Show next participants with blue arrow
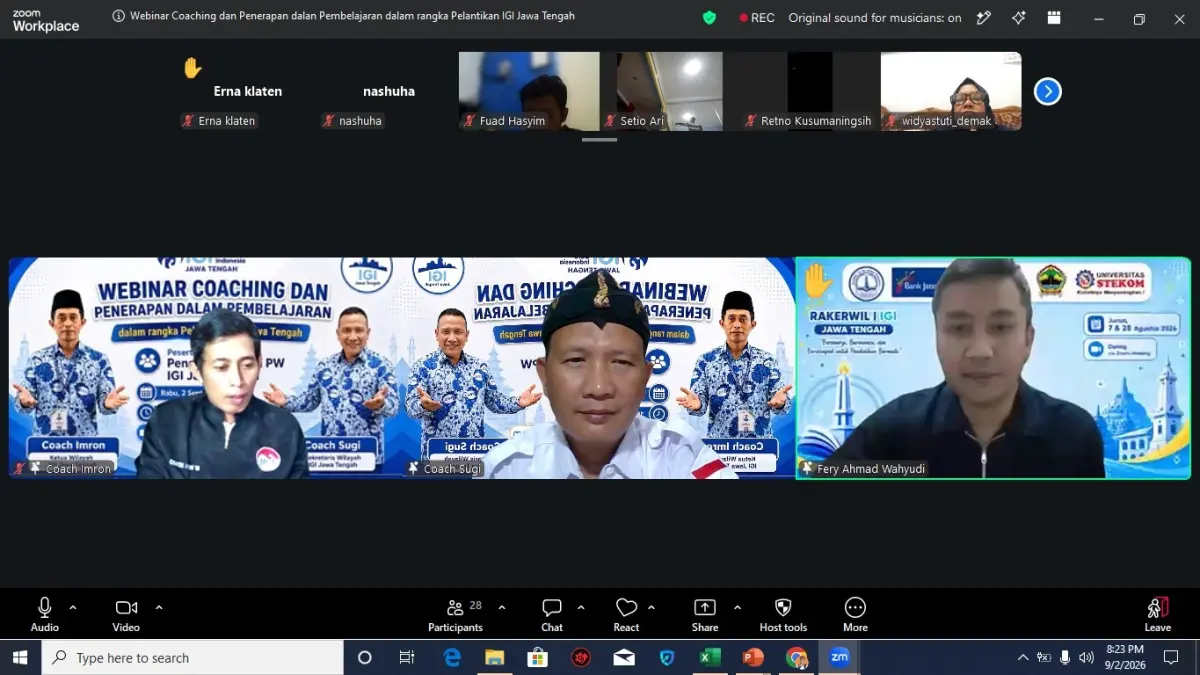The width and height of the screenshot is (1200, 675). [1047, 92]
